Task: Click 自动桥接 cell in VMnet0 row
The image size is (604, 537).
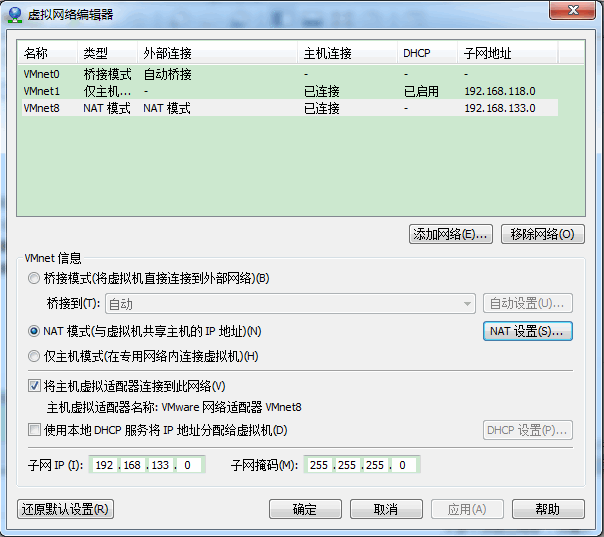Action: pyautogui.click(x=168, y=74)
